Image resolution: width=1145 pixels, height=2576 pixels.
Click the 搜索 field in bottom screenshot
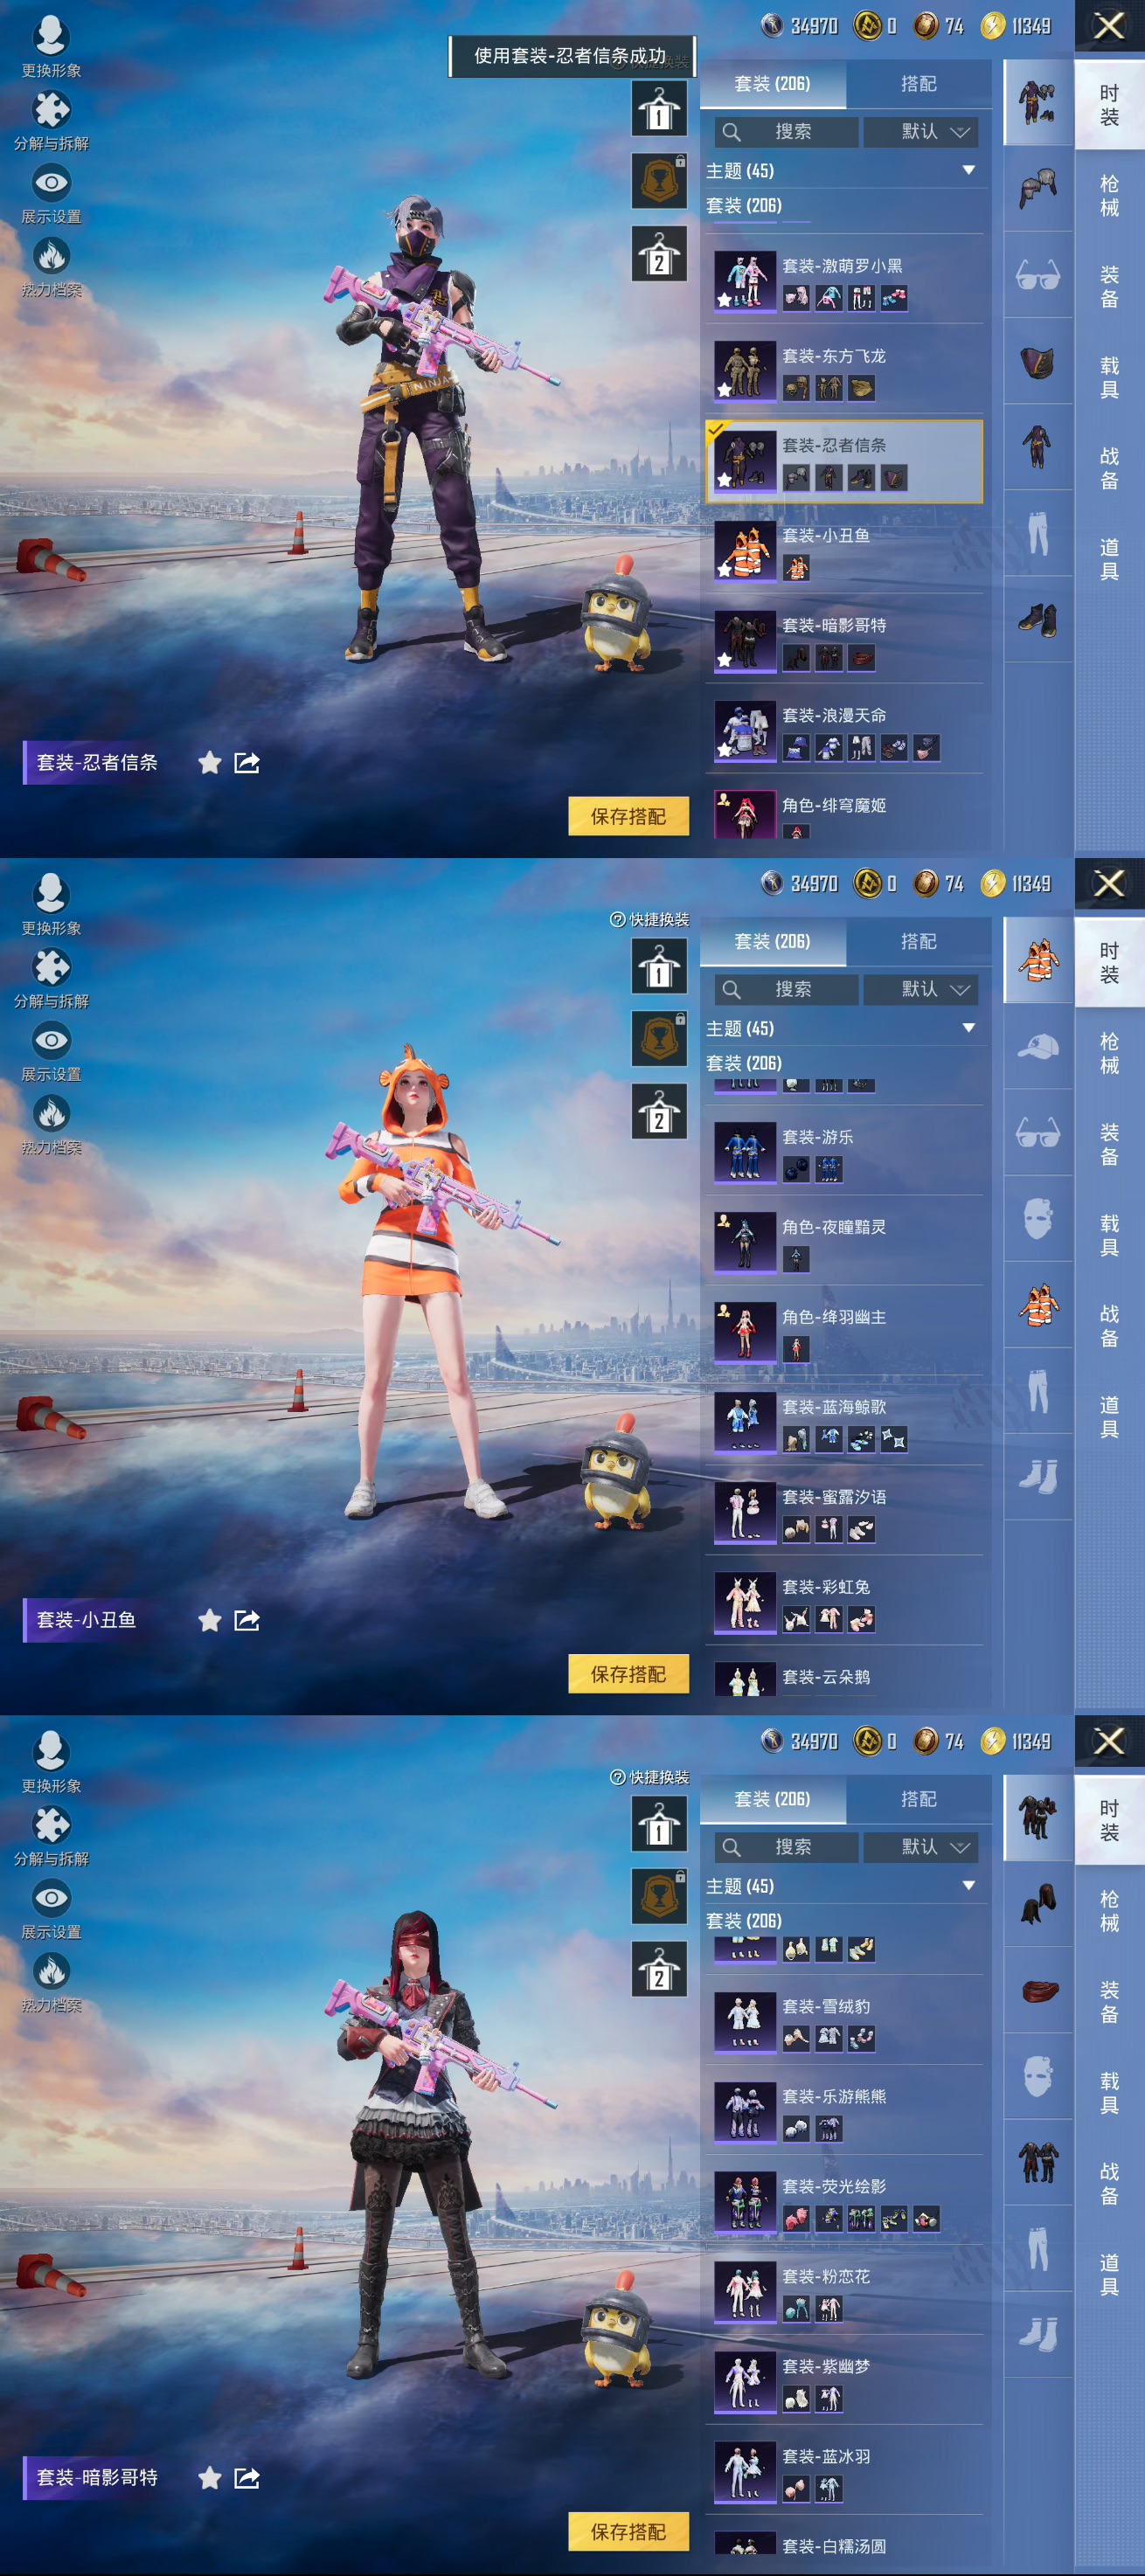click(787, 1847)
